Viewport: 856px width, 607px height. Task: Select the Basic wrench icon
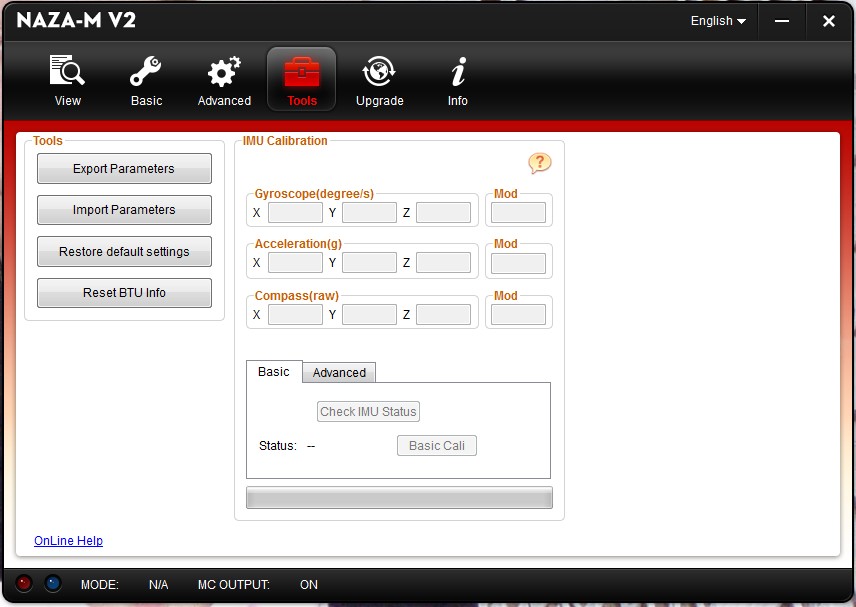coord(146,73)
